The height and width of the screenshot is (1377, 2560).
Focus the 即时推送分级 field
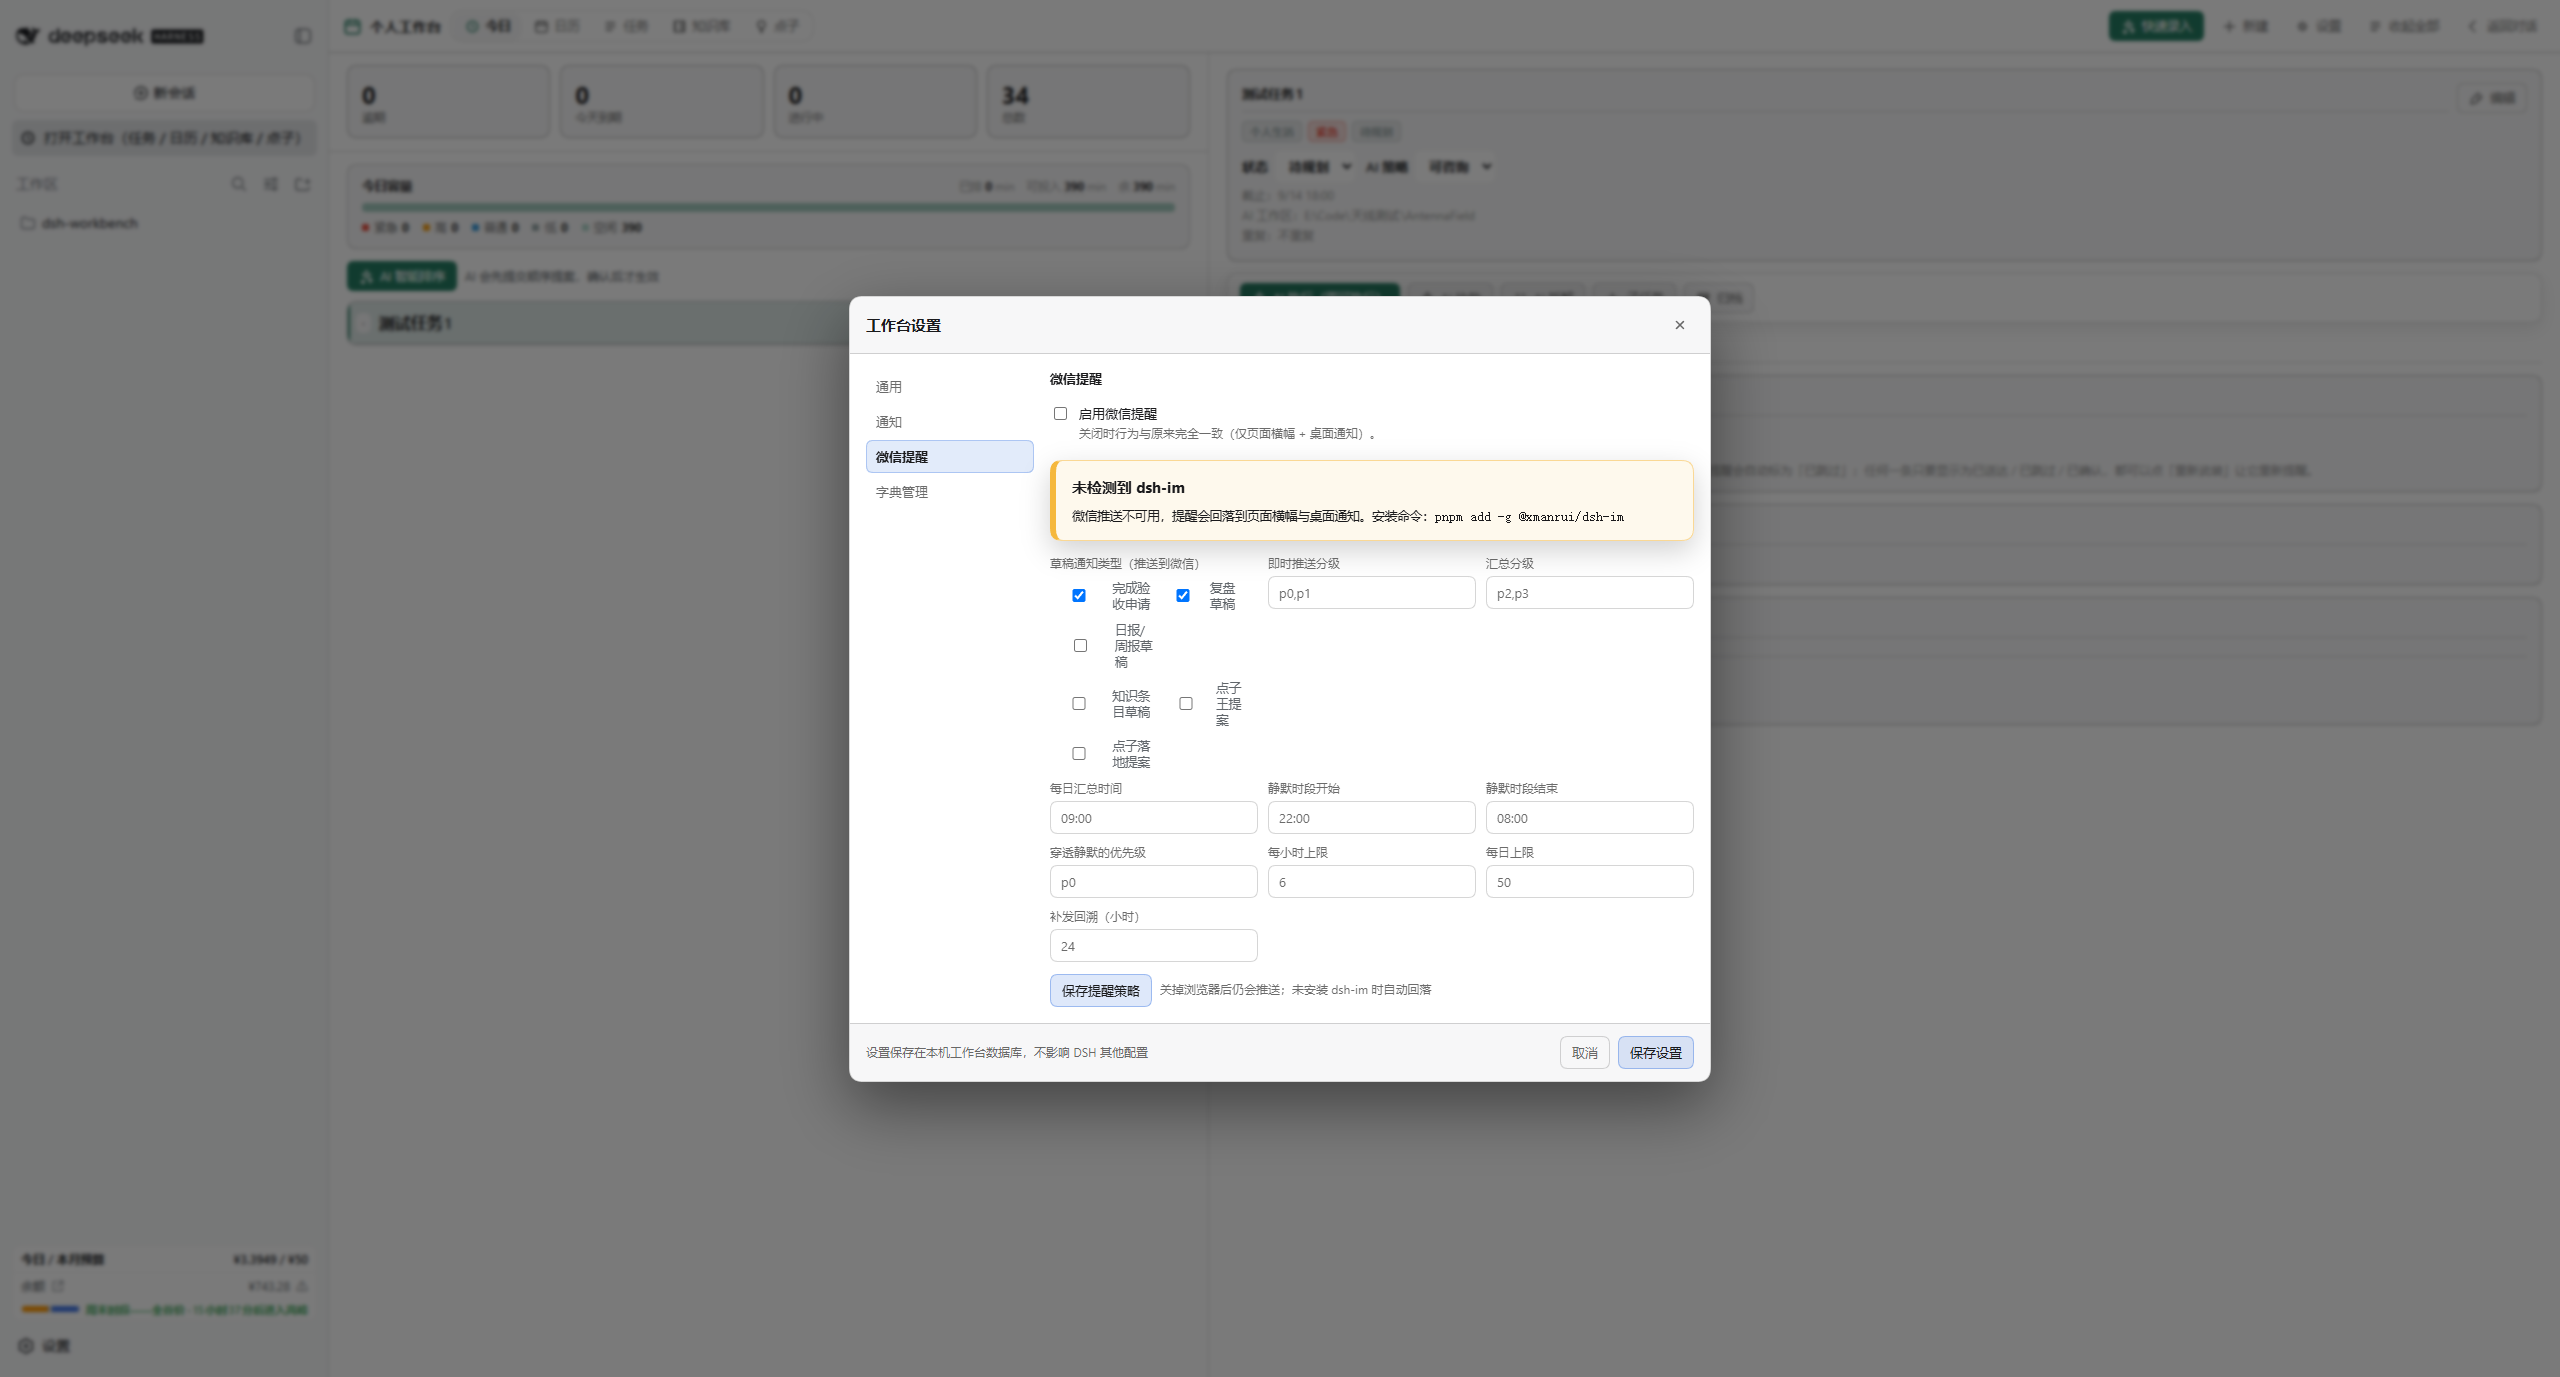[1371, 593]
